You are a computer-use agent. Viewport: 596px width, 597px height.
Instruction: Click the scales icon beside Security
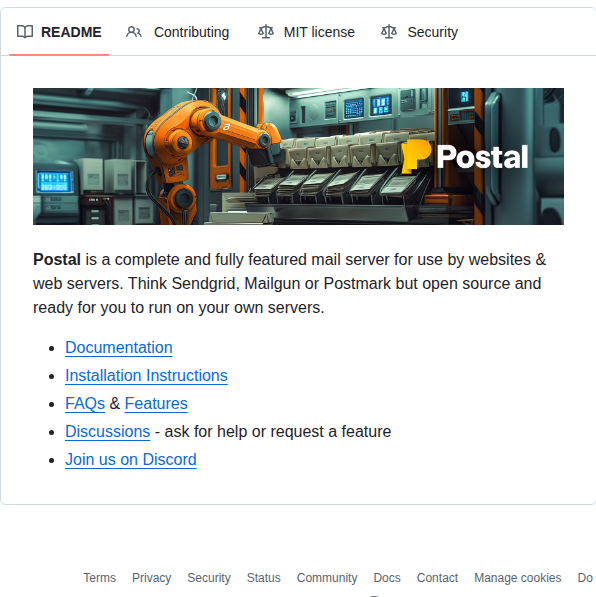pos(389,32)
